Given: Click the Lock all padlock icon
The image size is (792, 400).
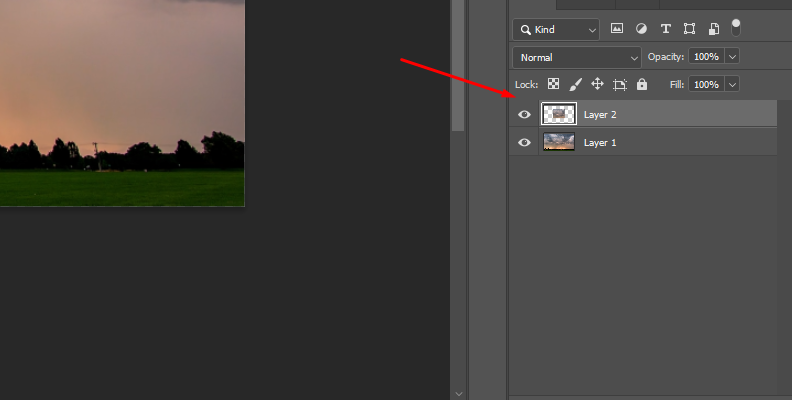Looking at the screenshot, I should pyautogui.click(x=642, y=85).
